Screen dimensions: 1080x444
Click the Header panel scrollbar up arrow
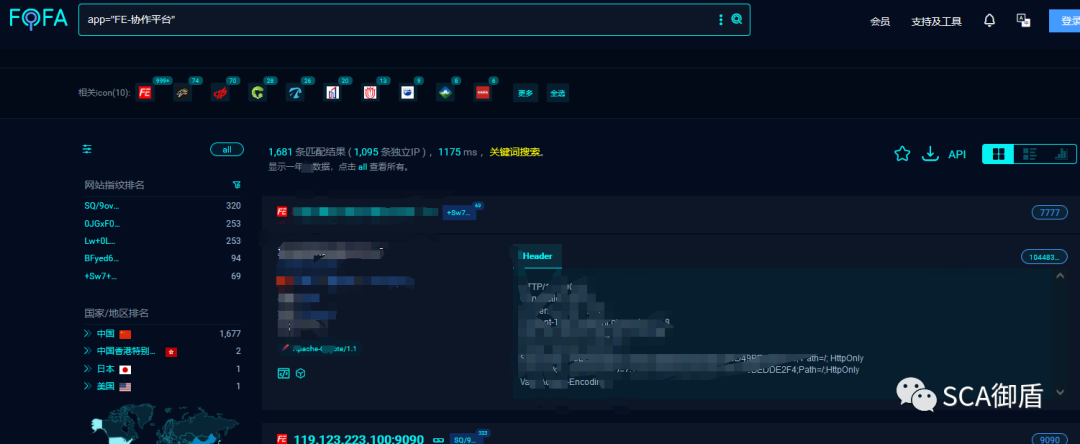pos(1061,276)
